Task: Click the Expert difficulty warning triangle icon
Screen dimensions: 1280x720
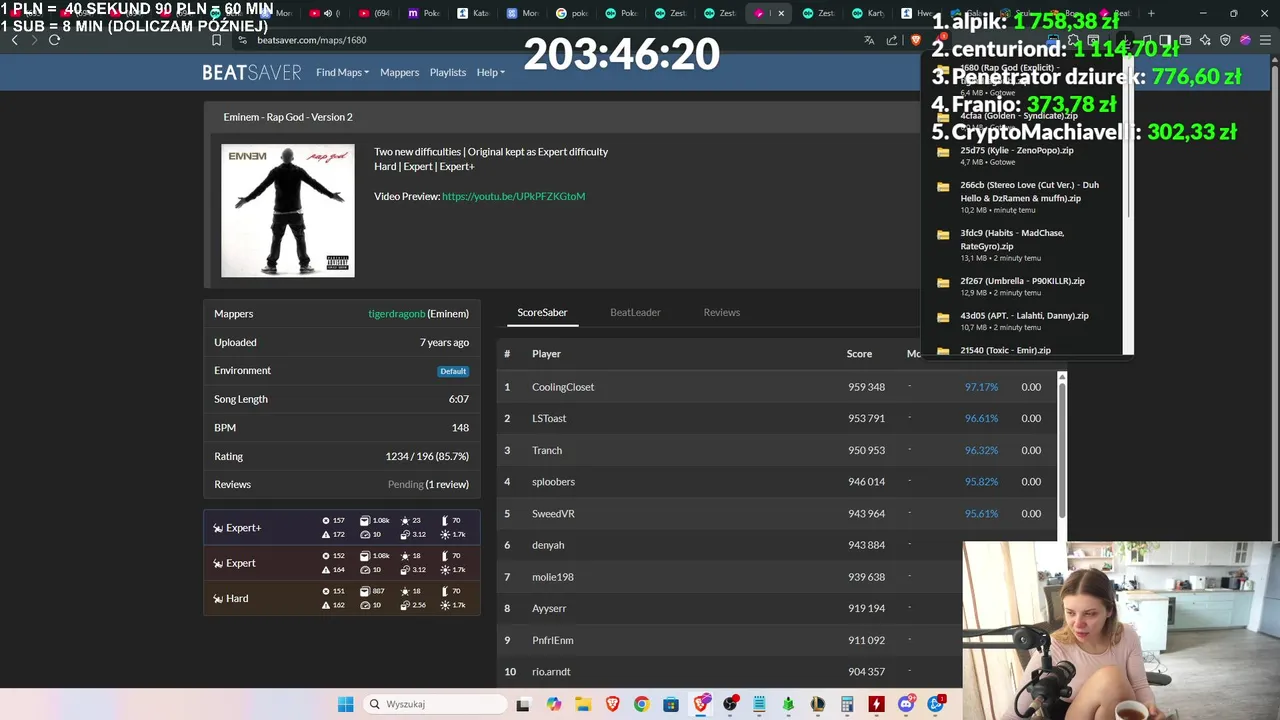Action: (x=326, y=570)
